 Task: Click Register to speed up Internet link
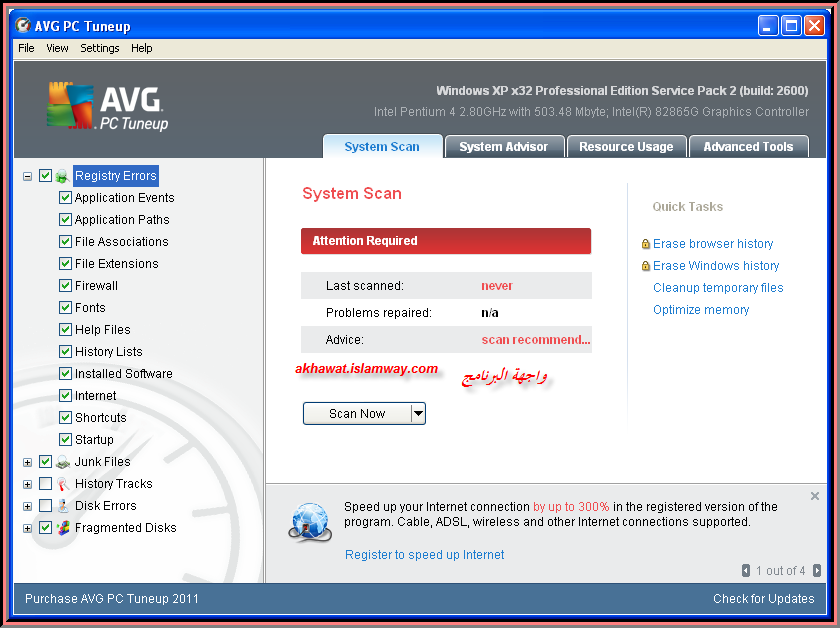click(424, 555)
